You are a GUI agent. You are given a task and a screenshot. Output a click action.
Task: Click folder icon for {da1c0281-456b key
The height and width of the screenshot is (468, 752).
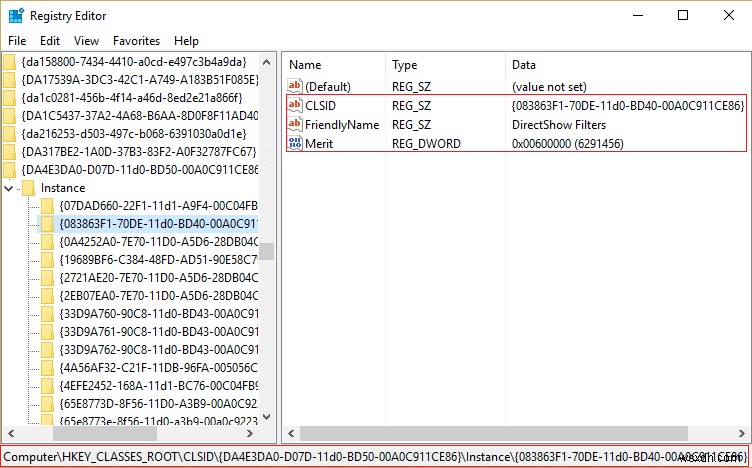click(10, 98)
